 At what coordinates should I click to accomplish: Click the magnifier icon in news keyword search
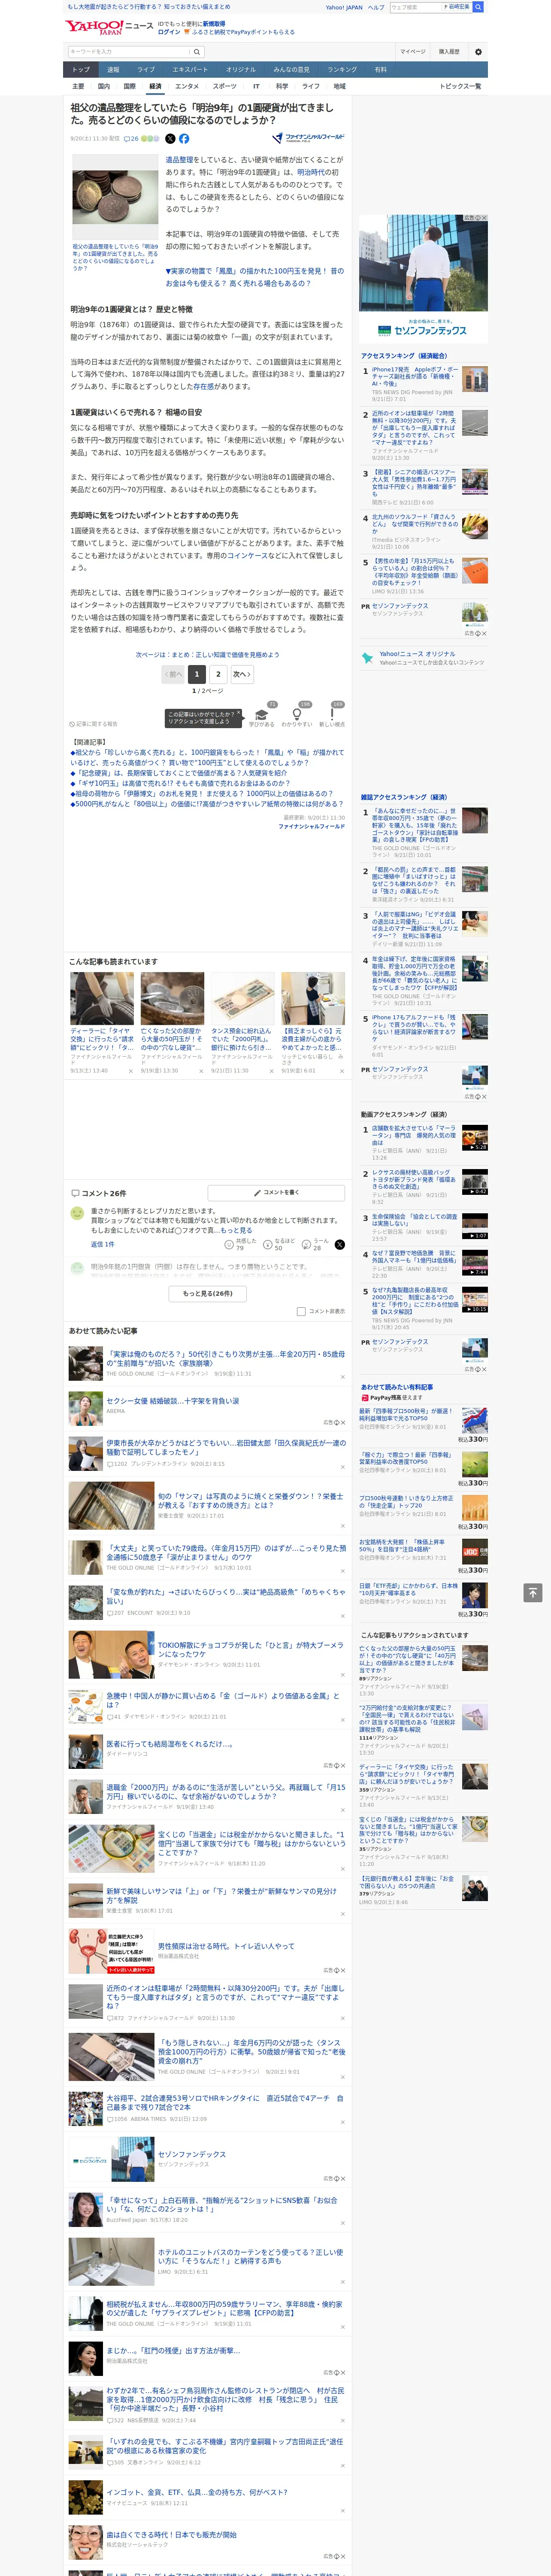[197, 52]
